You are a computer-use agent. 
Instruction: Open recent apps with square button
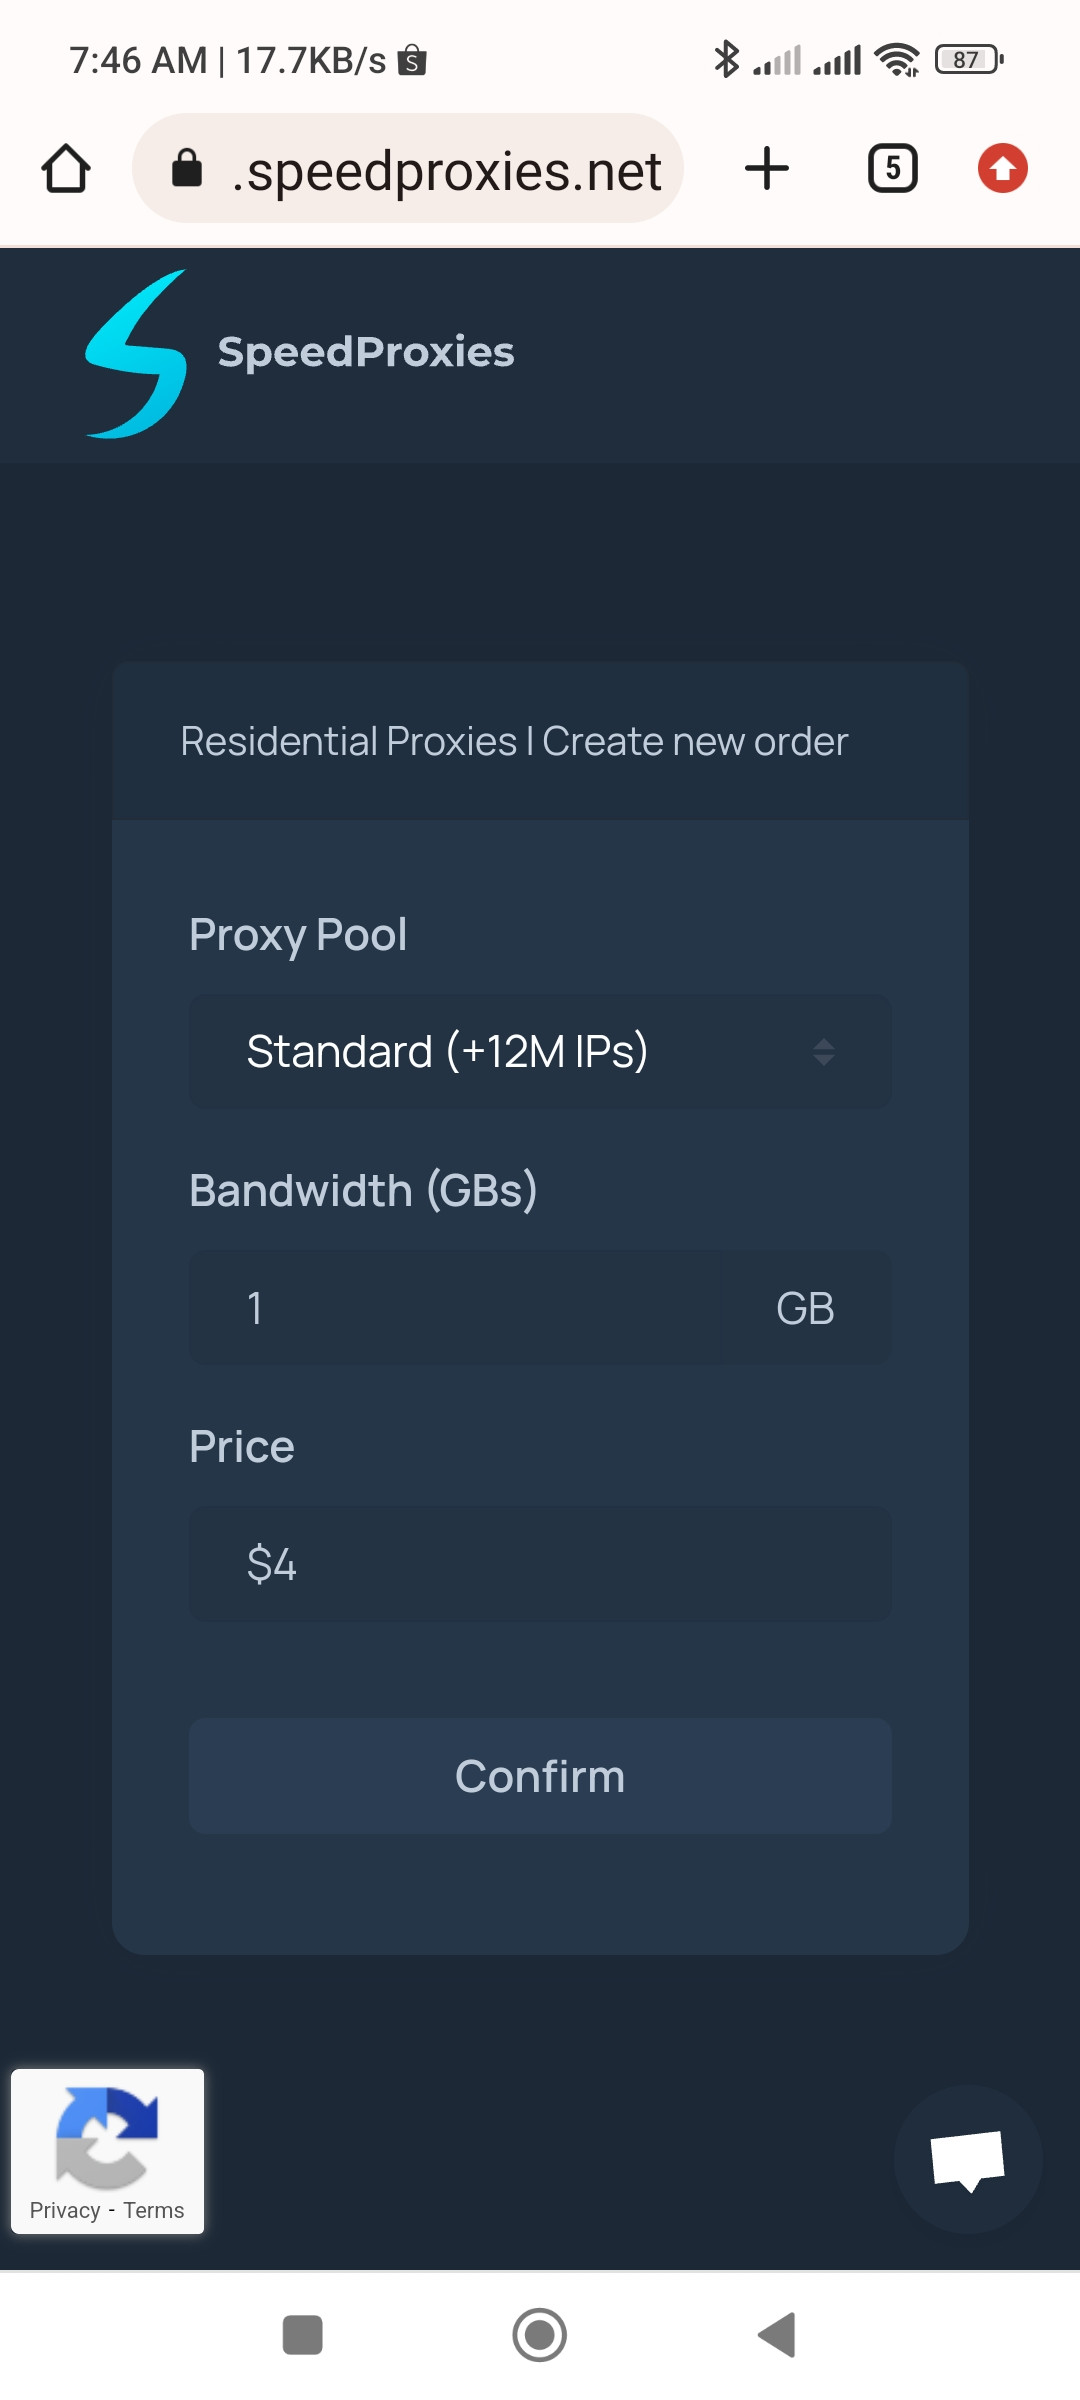(302, 2335)
